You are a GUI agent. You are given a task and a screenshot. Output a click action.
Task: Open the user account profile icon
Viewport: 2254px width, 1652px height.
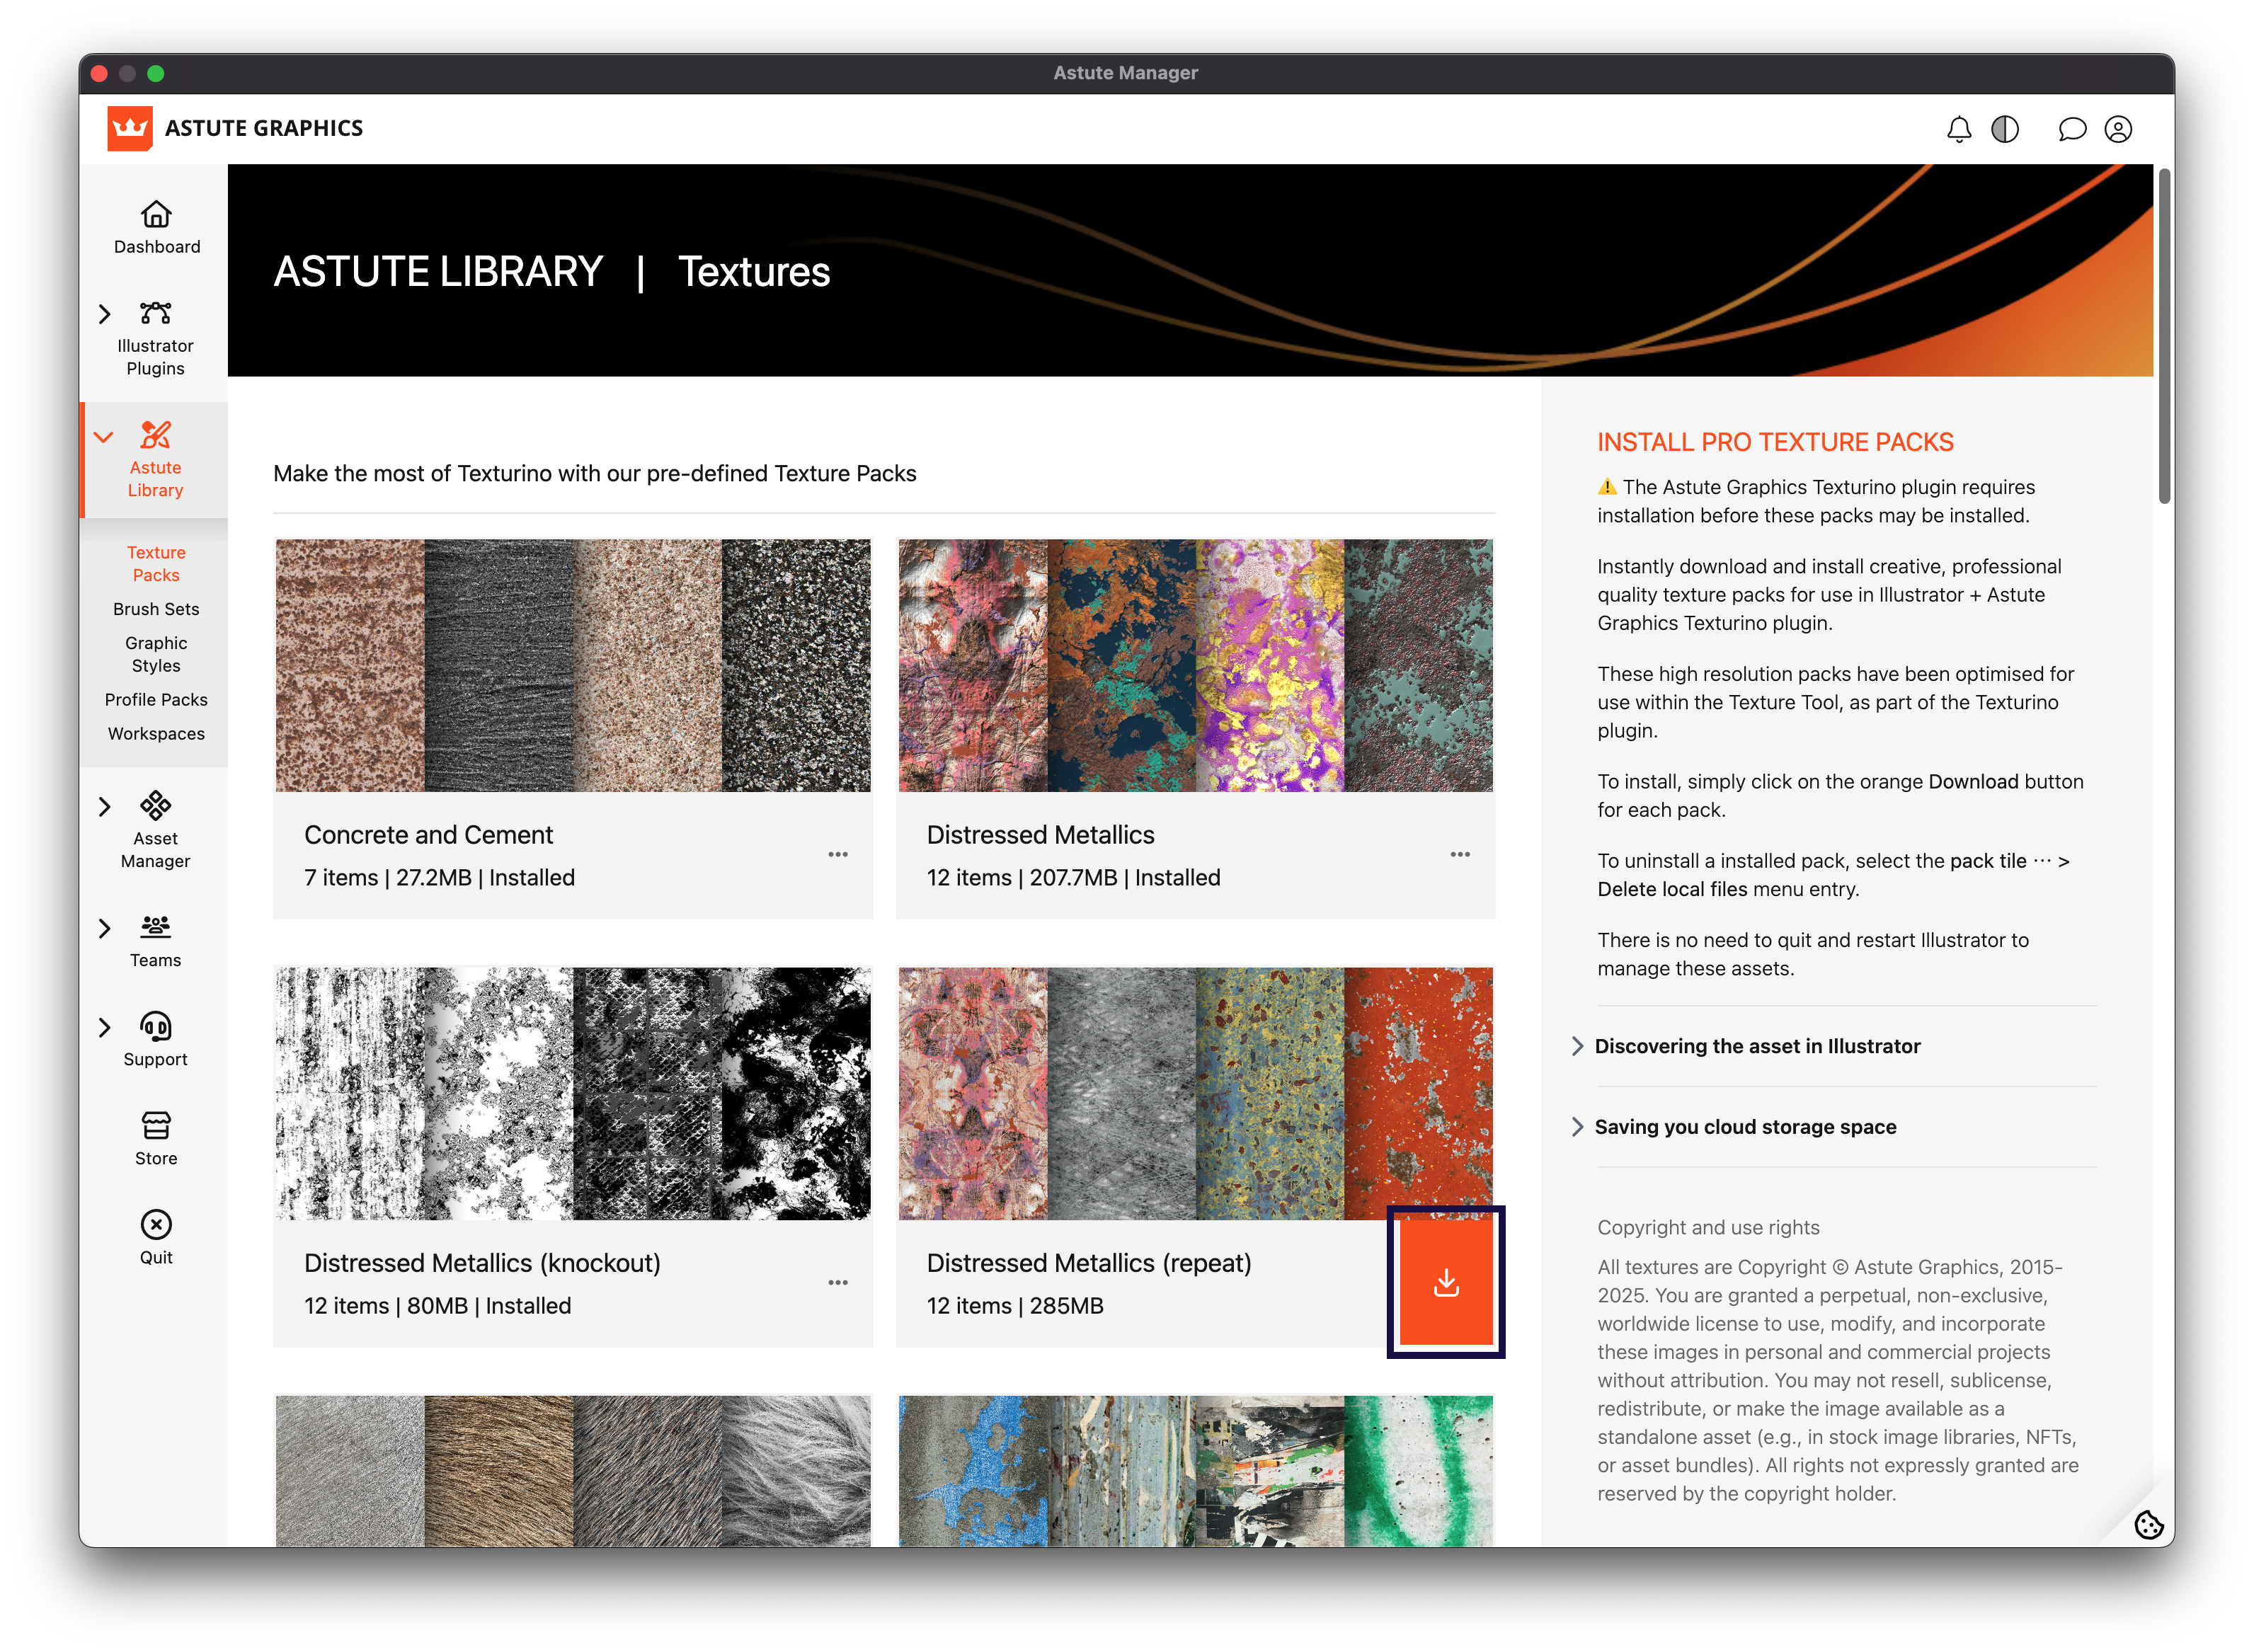click(x=2118, y=129)
